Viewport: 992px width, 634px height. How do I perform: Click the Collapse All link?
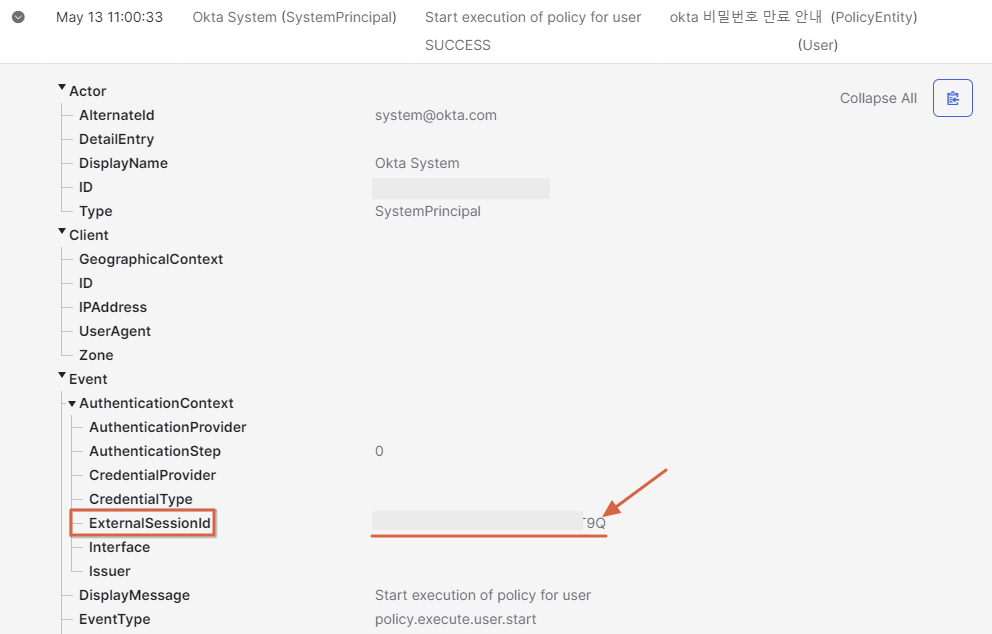[878, 98]
